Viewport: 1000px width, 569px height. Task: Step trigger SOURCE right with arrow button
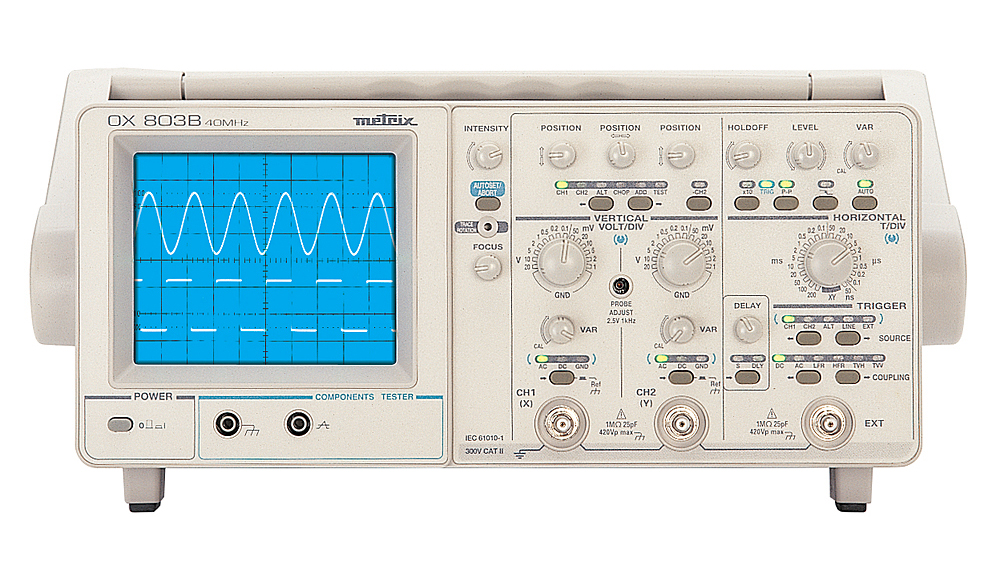[x=848, y=338]
